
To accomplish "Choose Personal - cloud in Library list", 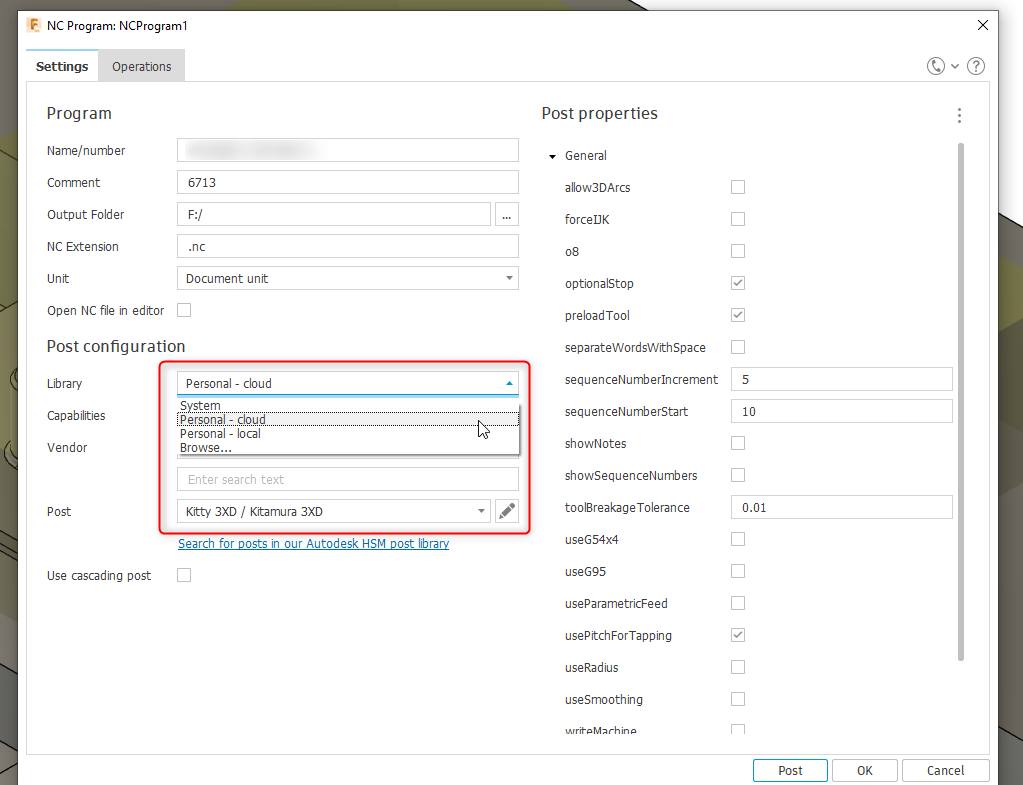I will (x=348, y=420).
